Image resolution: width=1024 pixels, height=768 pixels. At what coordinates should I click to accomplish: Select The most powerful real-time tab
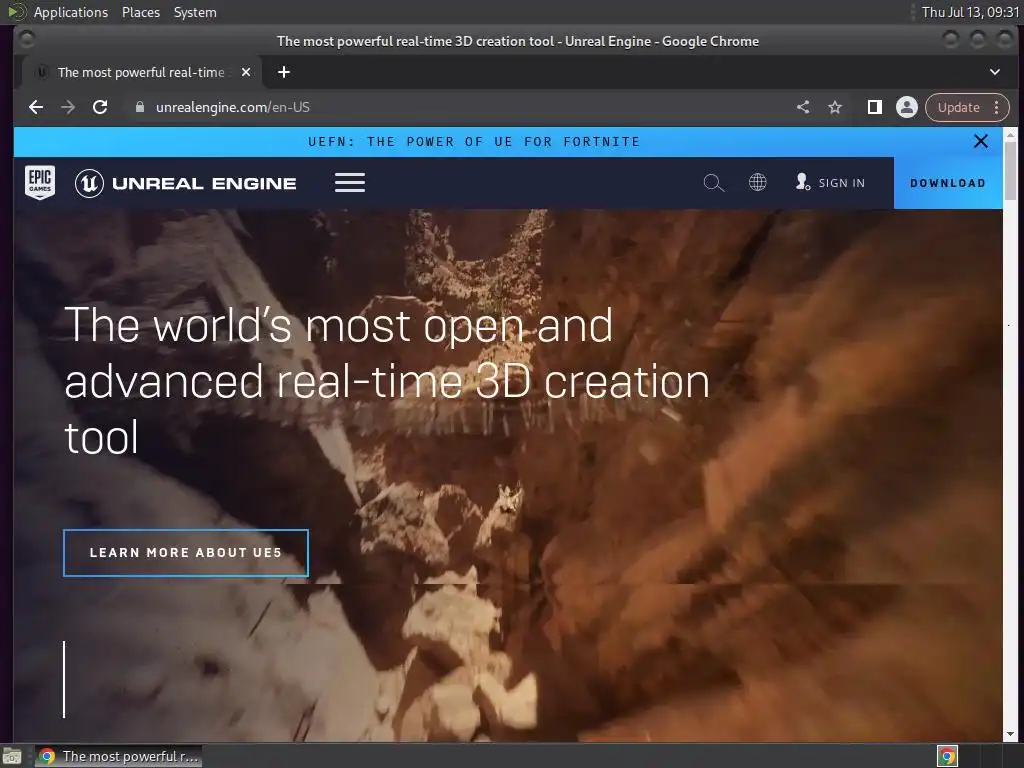pos(140,72)
